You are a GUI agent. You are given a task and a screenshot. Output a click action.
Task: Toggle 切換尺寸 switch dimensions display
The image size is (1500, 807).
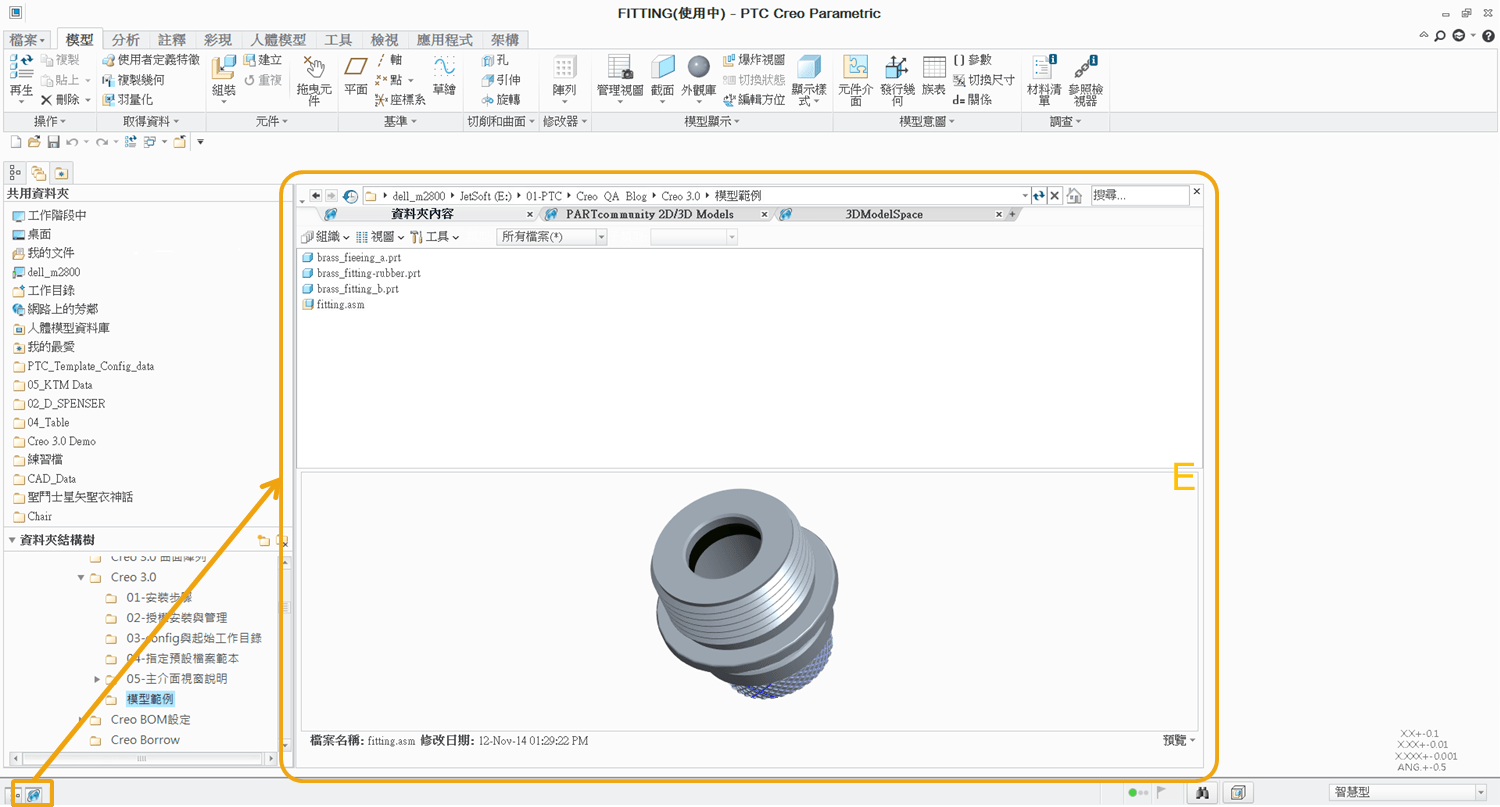pos(984,80)
